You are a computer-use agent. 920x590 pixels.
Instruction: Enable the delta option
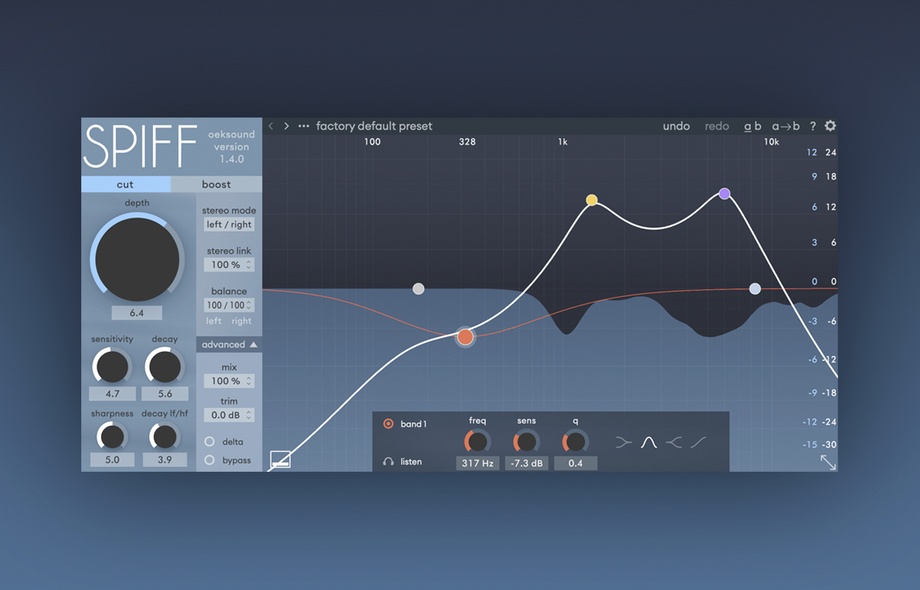(x=209, y=442)
